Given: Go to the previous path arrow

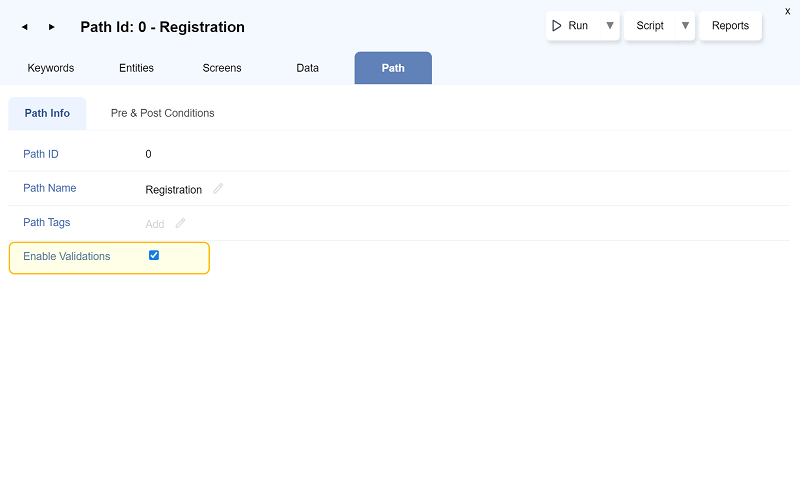Looking at the screenshot, I should pyautogui.click(x=24, y=27).
